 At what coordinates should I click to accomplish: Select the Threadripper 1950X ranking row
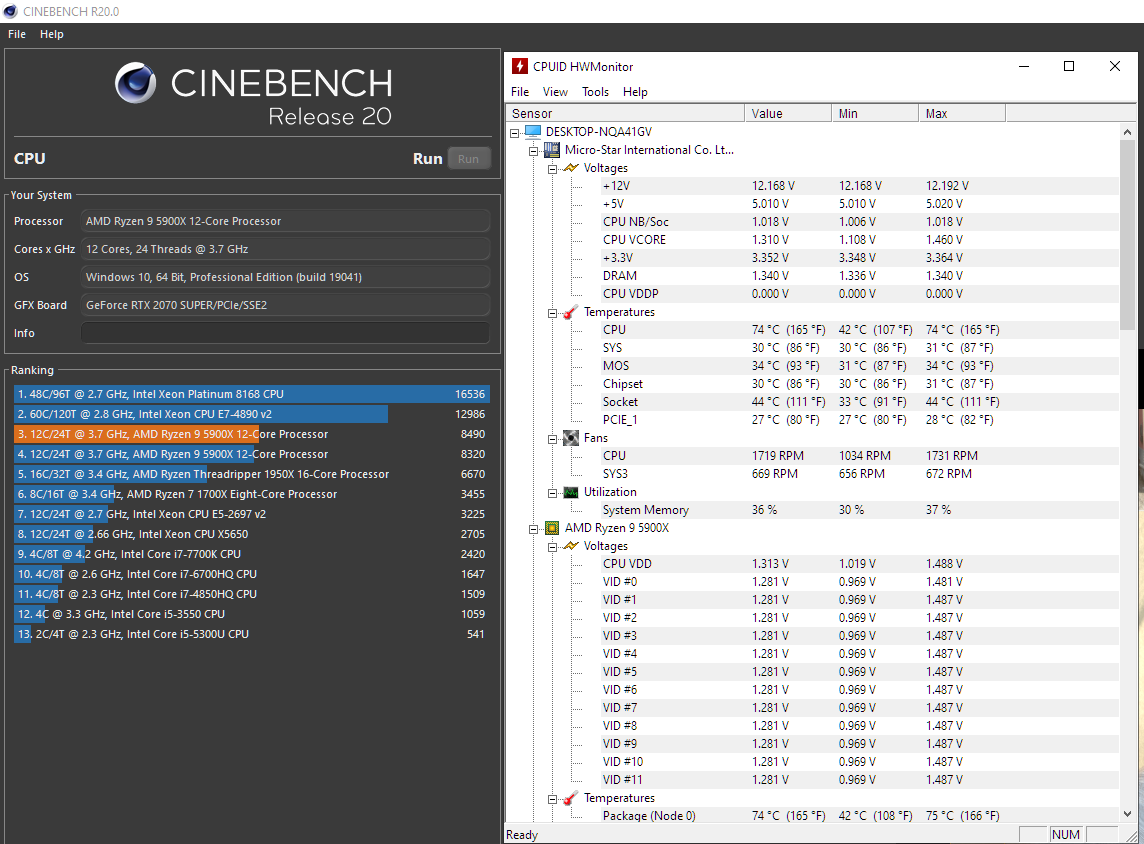pos(252,474)
